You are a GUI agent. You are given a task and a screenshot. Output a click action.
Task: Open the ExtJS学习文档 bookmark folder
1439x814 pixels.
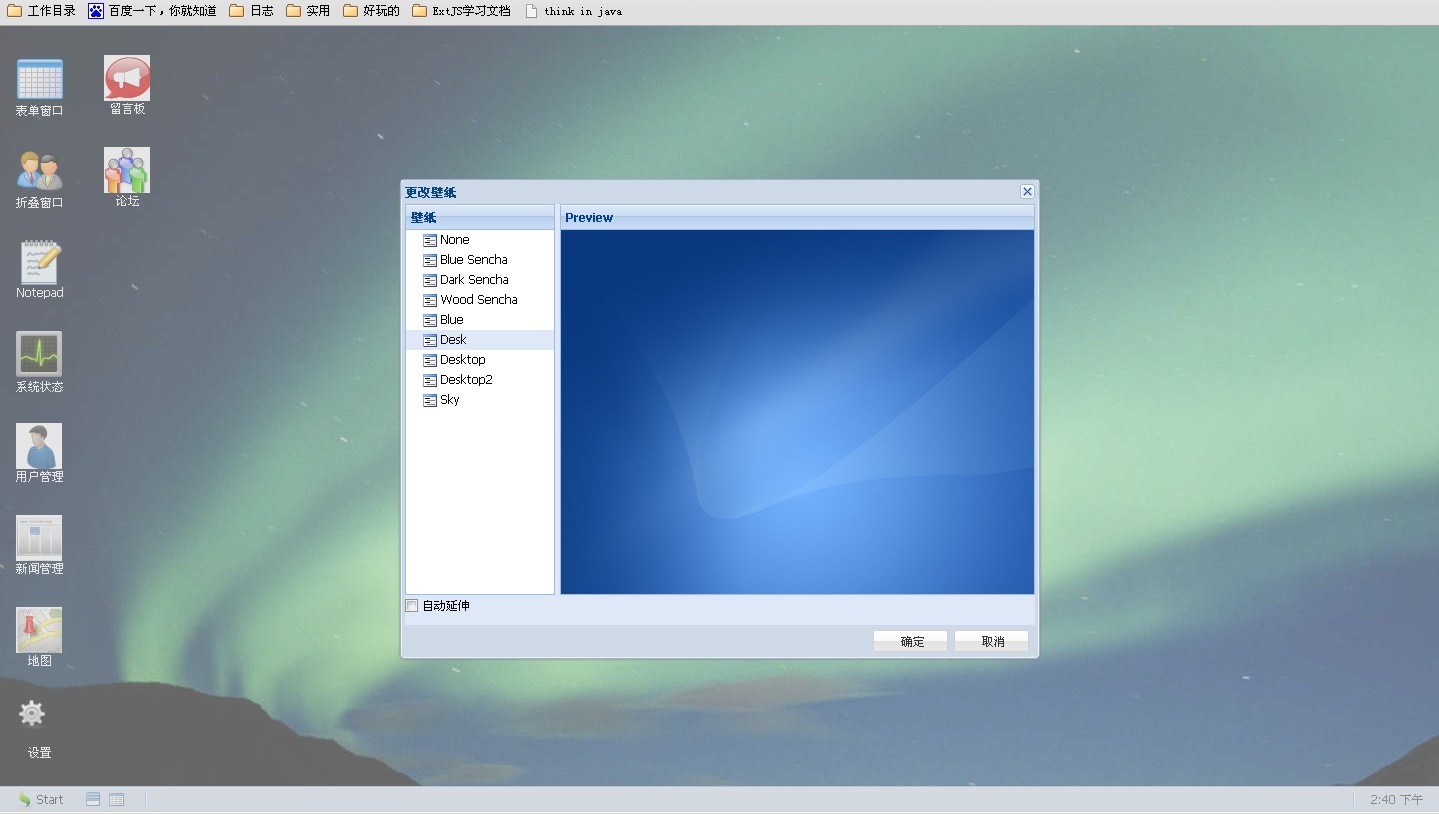tap(461, 11)
